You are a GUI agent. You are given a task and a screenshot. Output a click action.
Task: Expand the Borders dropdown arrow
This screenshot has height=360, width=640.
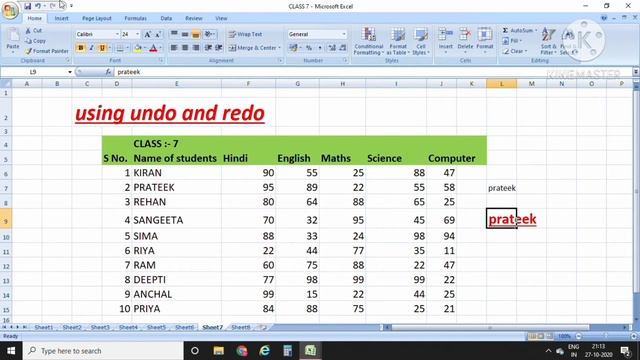click(127, 48)
